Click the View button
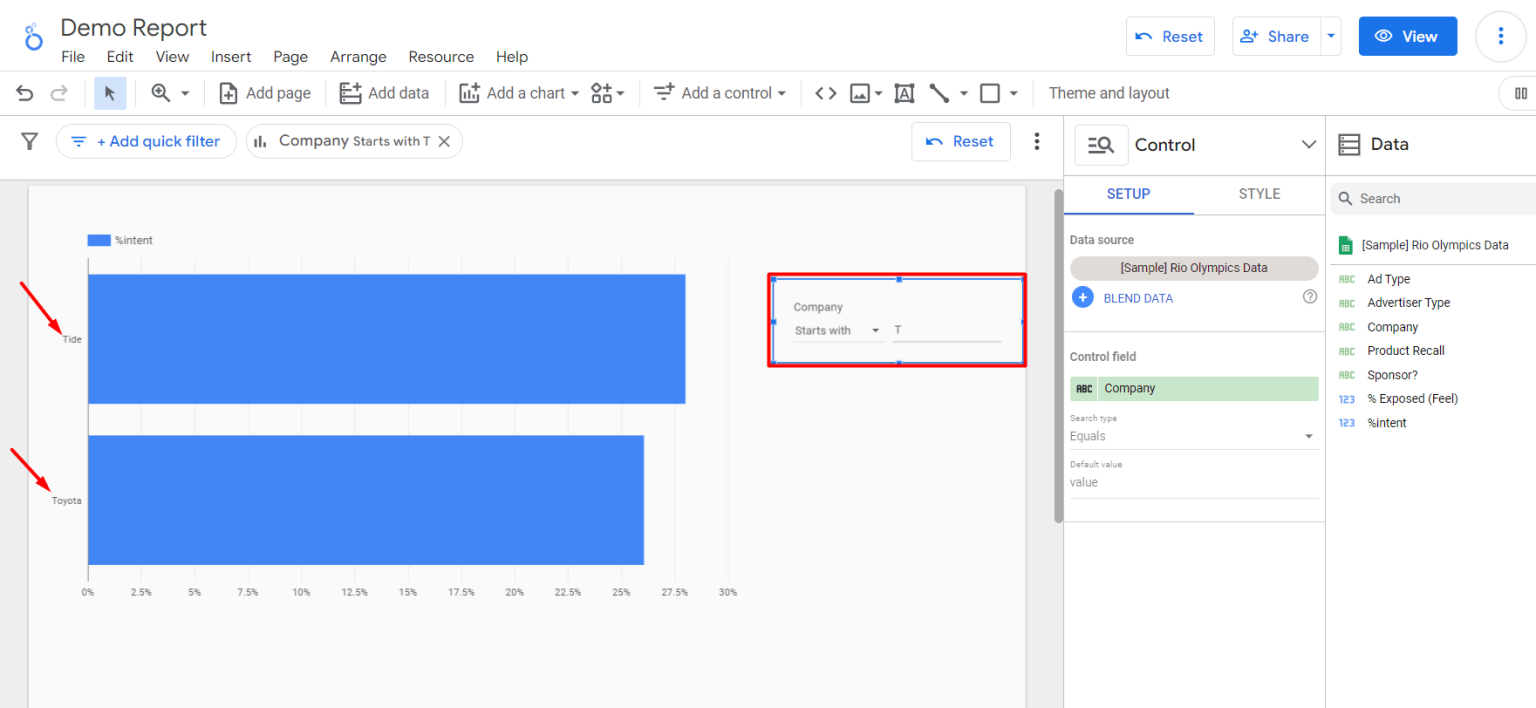Screen dimensions: 1536x708 [1407, 35]
